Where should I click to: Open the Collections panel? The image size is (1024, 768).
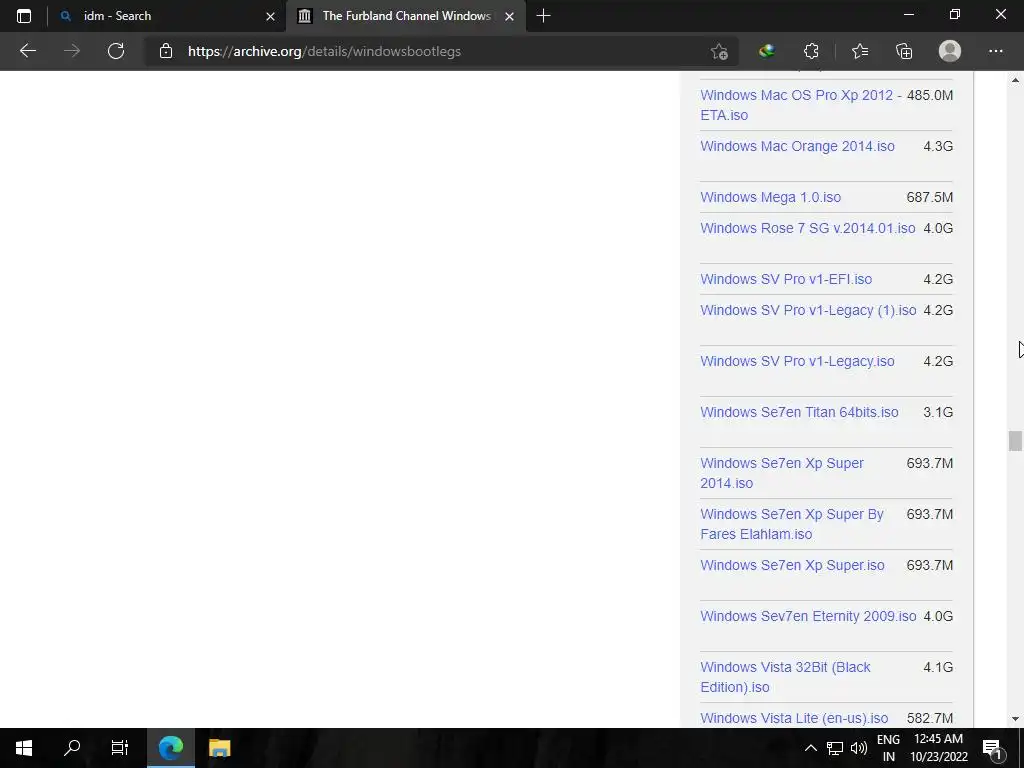(904, 51)
